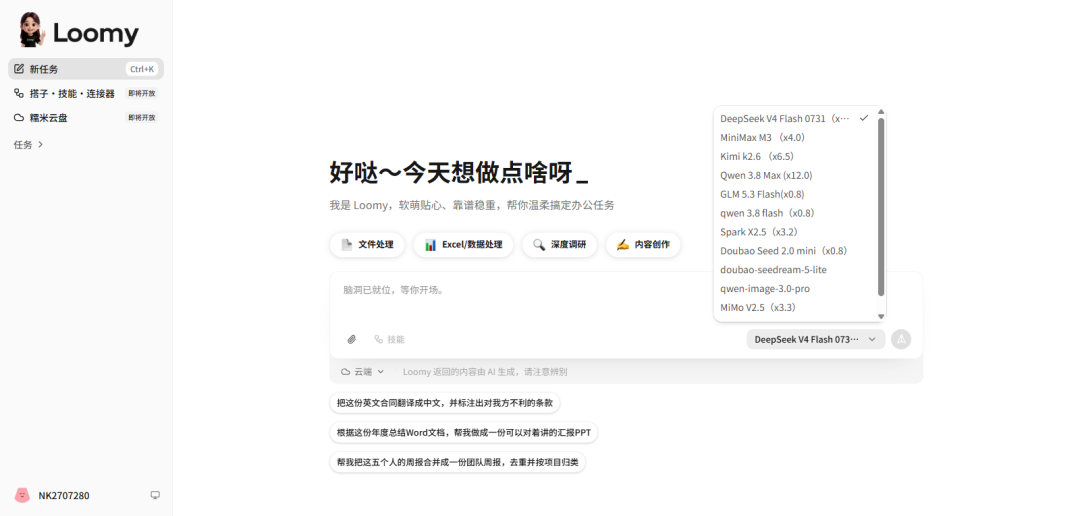Click the model list scrollbar thumb
This screenshot has width=1080, height=516.
[x=881, y=207]
